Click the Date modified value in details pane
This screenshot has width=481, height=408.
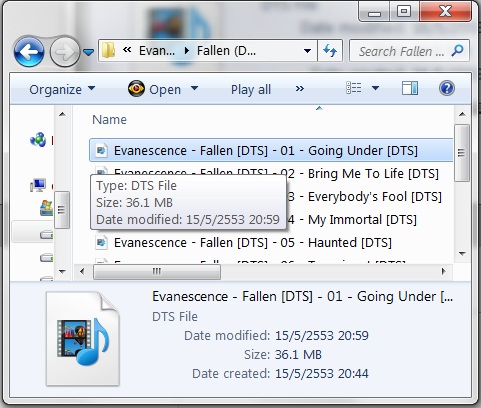(x=322, y=336)
